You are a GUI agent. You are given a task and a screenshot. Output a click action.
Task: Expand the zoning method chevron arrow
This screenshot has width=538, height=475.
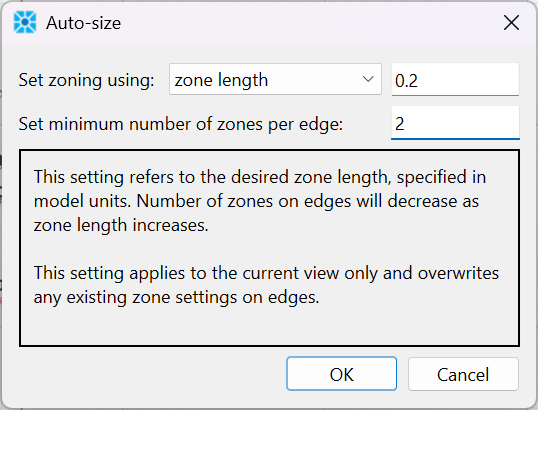(368, 79)
